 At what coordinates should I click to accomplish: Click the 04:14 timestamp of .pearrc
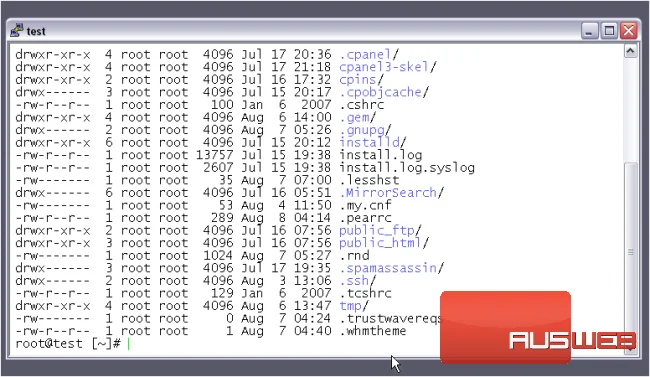click(313, 218)
